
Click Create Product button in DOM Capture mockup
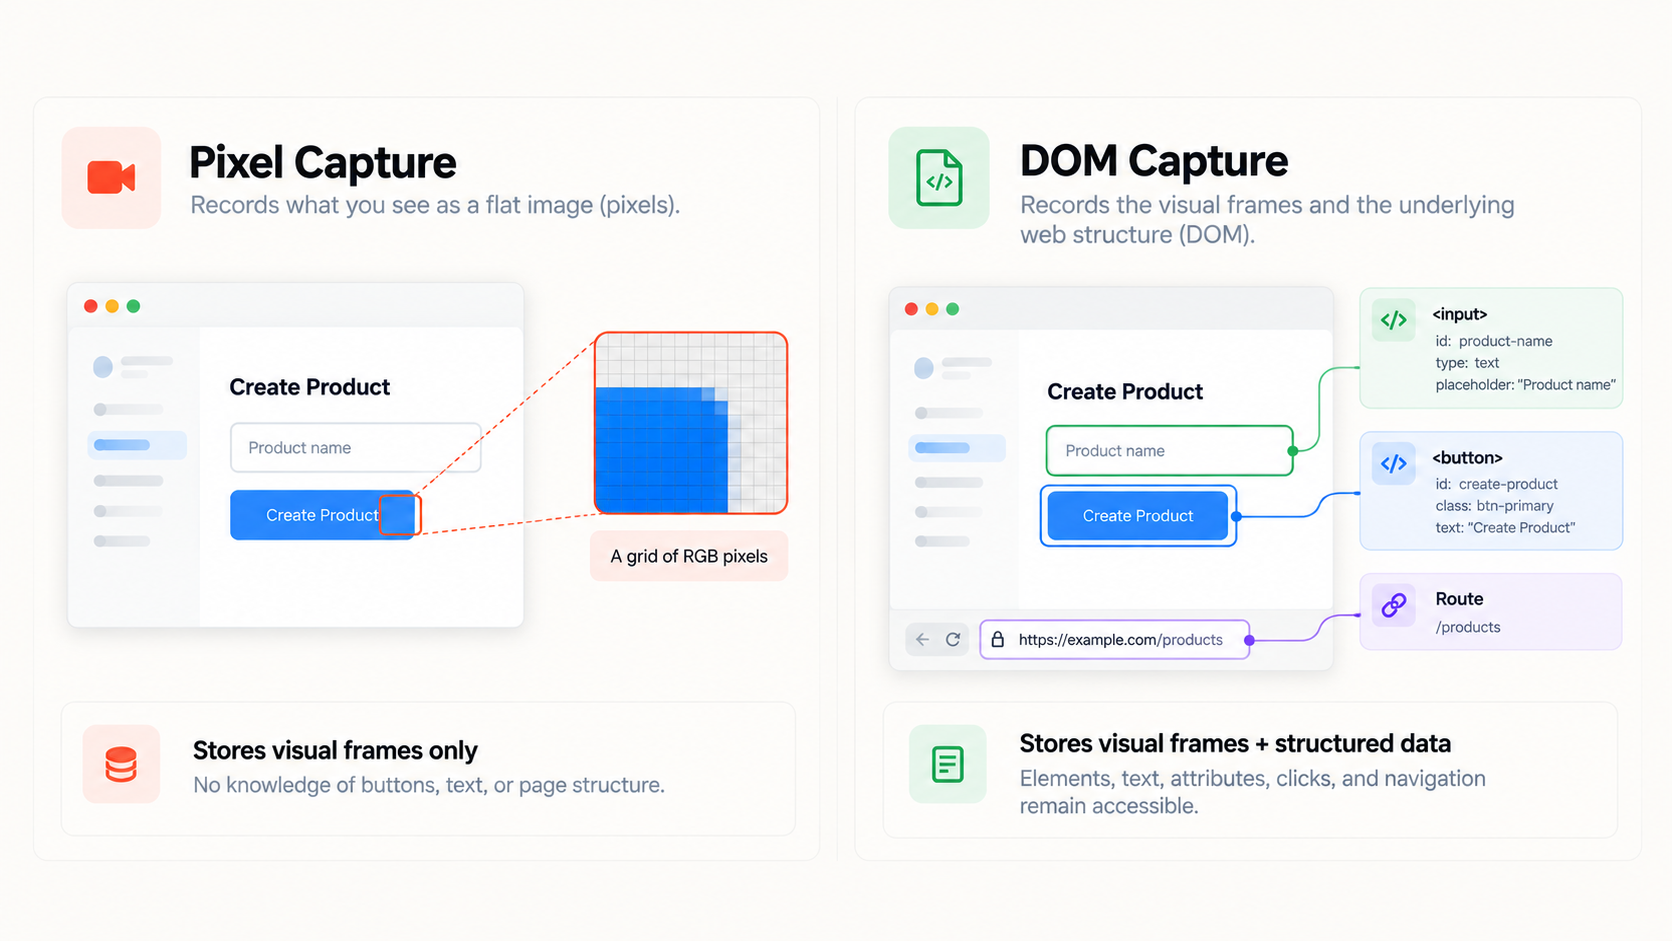1138,516
